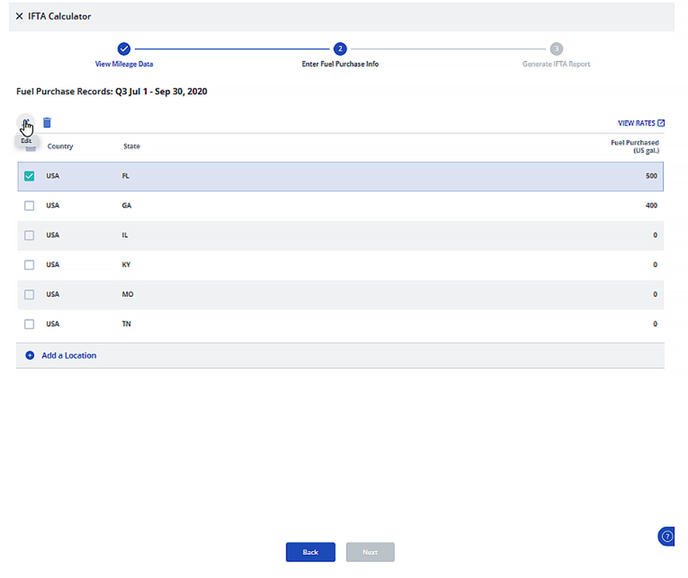Click the IL state cell
688x578 pixels.
[x=125, y=235]
